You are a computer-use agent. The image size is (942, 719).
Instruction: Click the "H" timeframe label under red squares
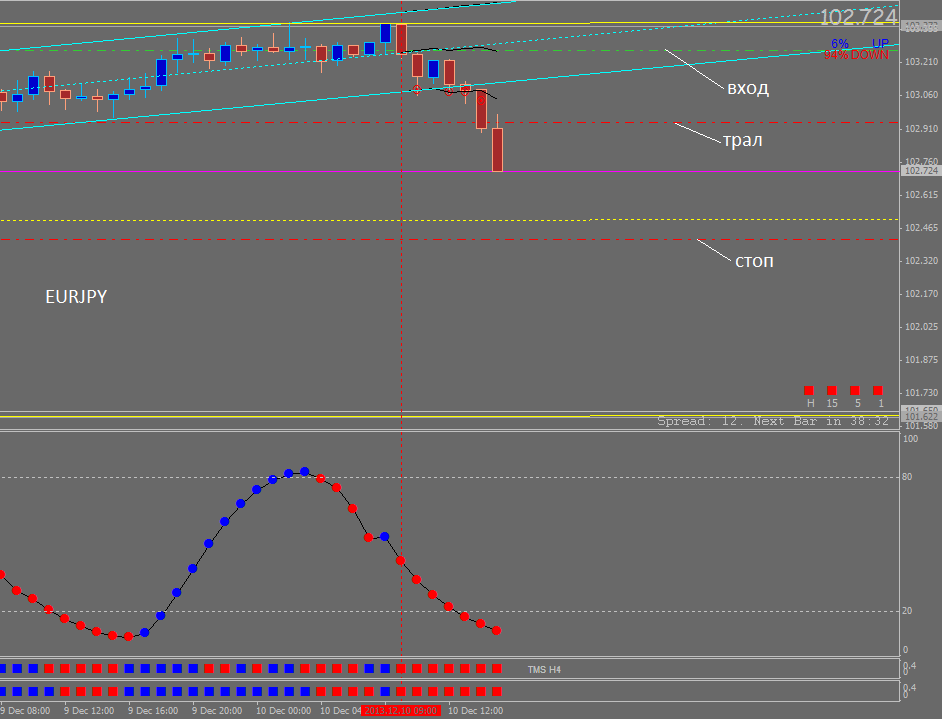(810, 404)
